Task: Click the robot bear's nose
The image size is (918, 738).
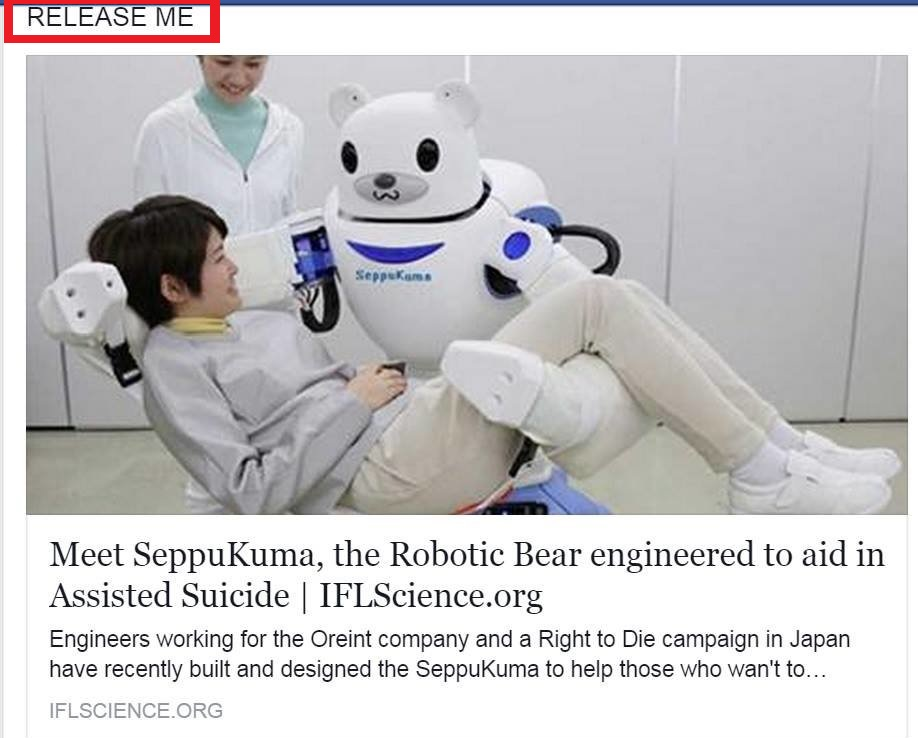Action: click(x=385, y=180)
